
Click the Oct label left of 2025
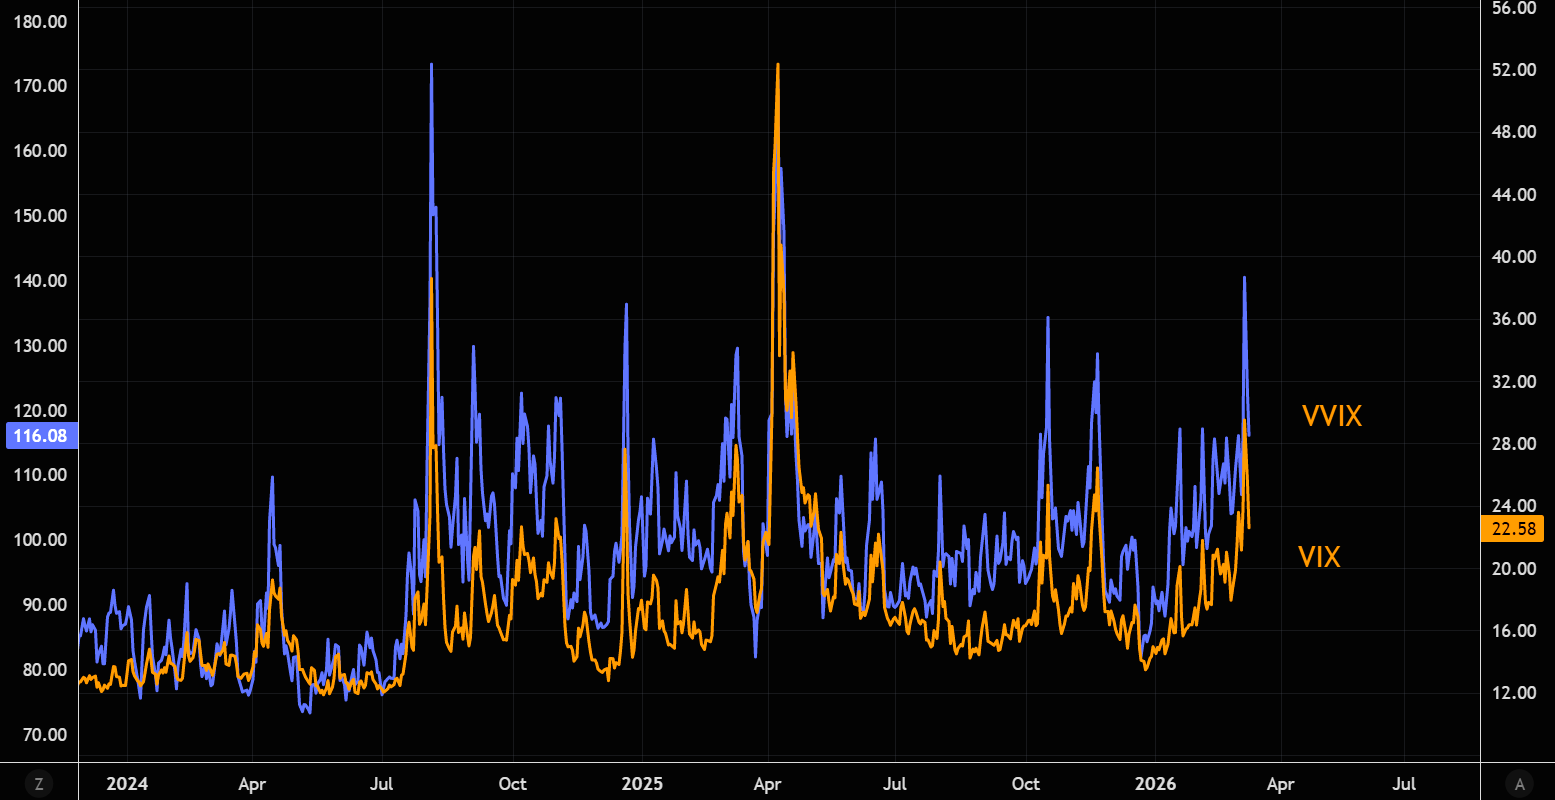512,784
